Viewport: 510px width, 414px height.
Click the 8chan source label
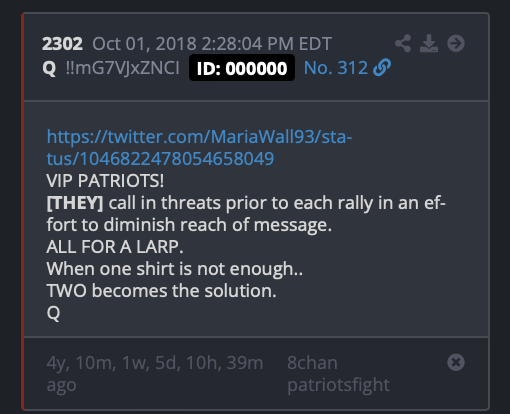[312, 362]
